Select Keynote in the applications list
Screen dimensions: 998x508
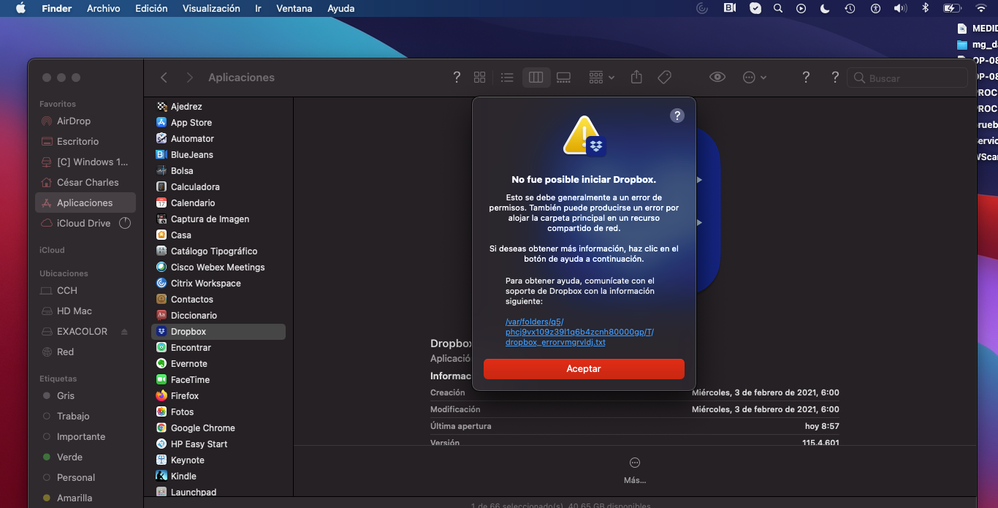click(218, 460)
